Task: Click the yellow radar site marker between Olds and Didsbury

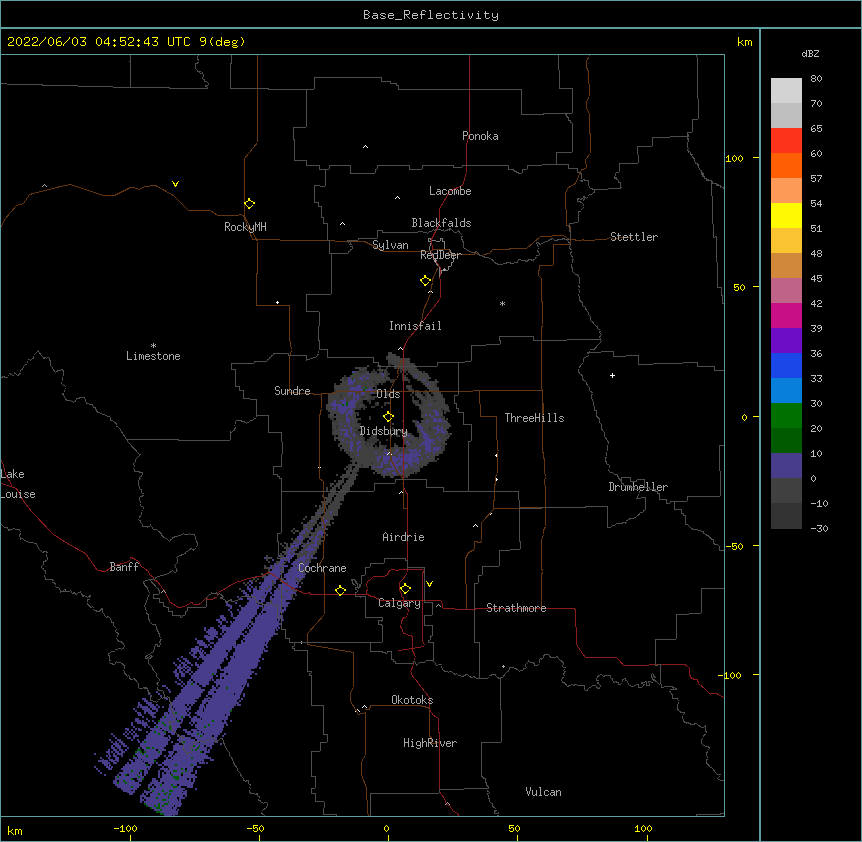Action: [388, 417]
